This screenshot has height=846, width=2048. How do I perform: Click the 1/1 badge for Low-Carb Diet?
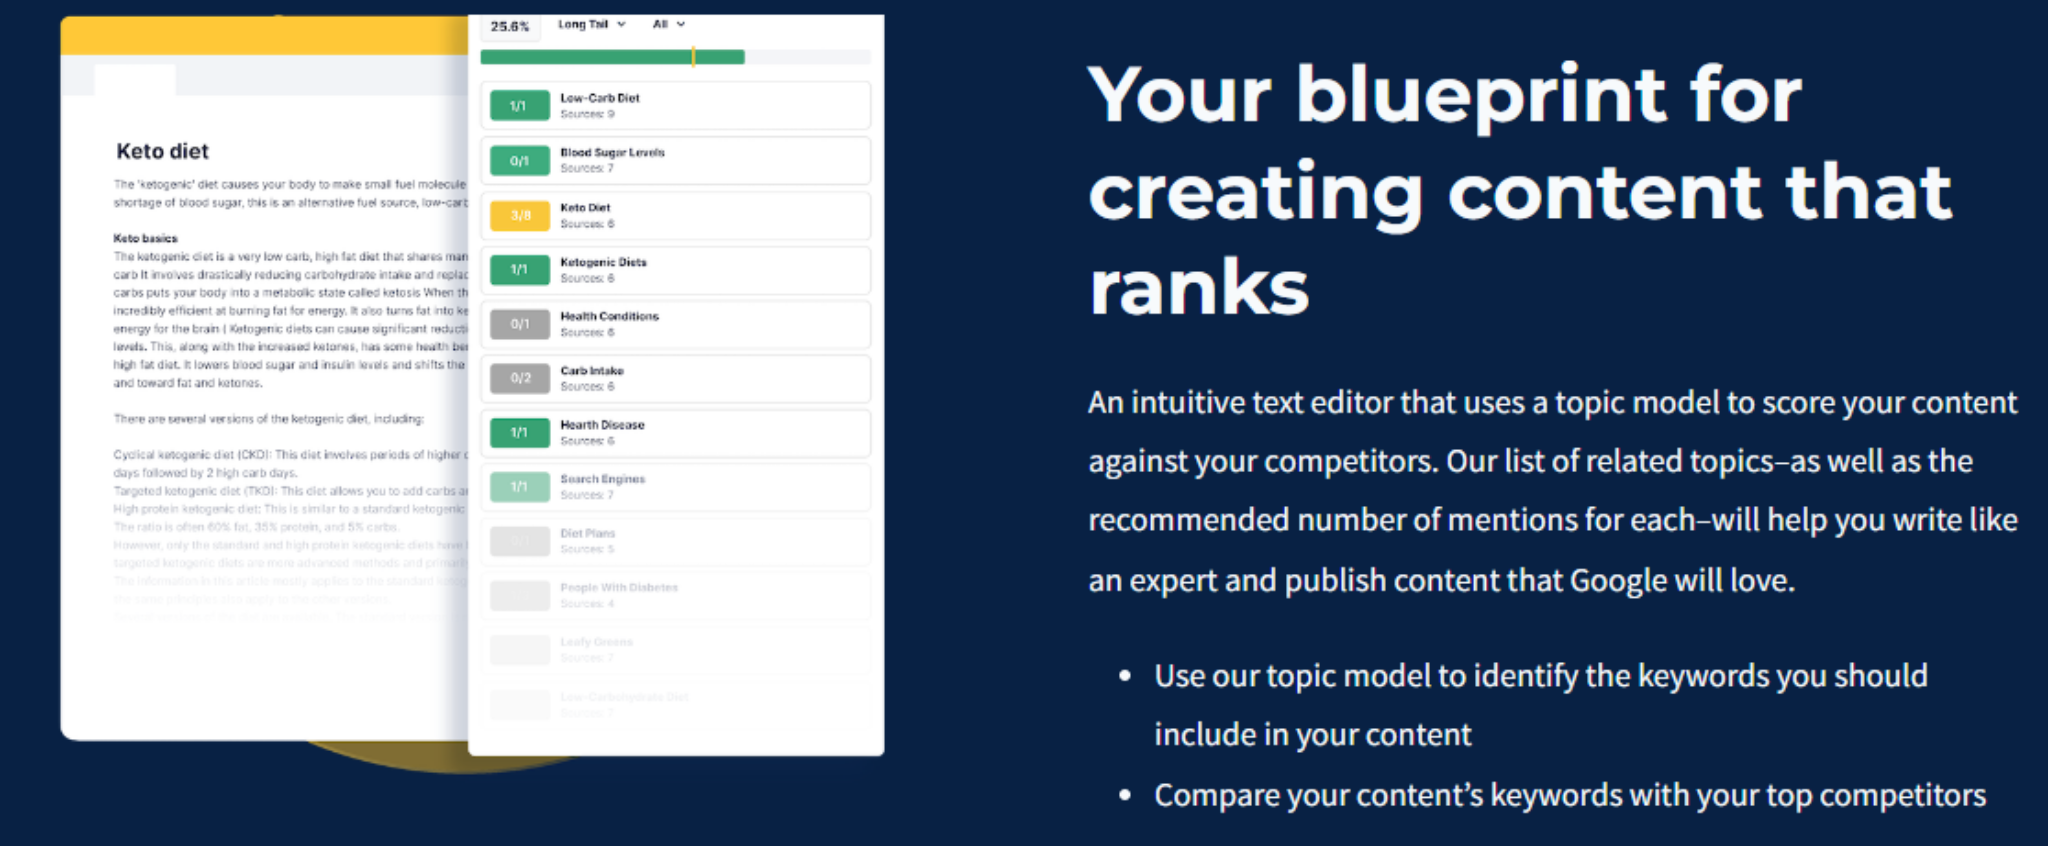[x=519, y=106]
